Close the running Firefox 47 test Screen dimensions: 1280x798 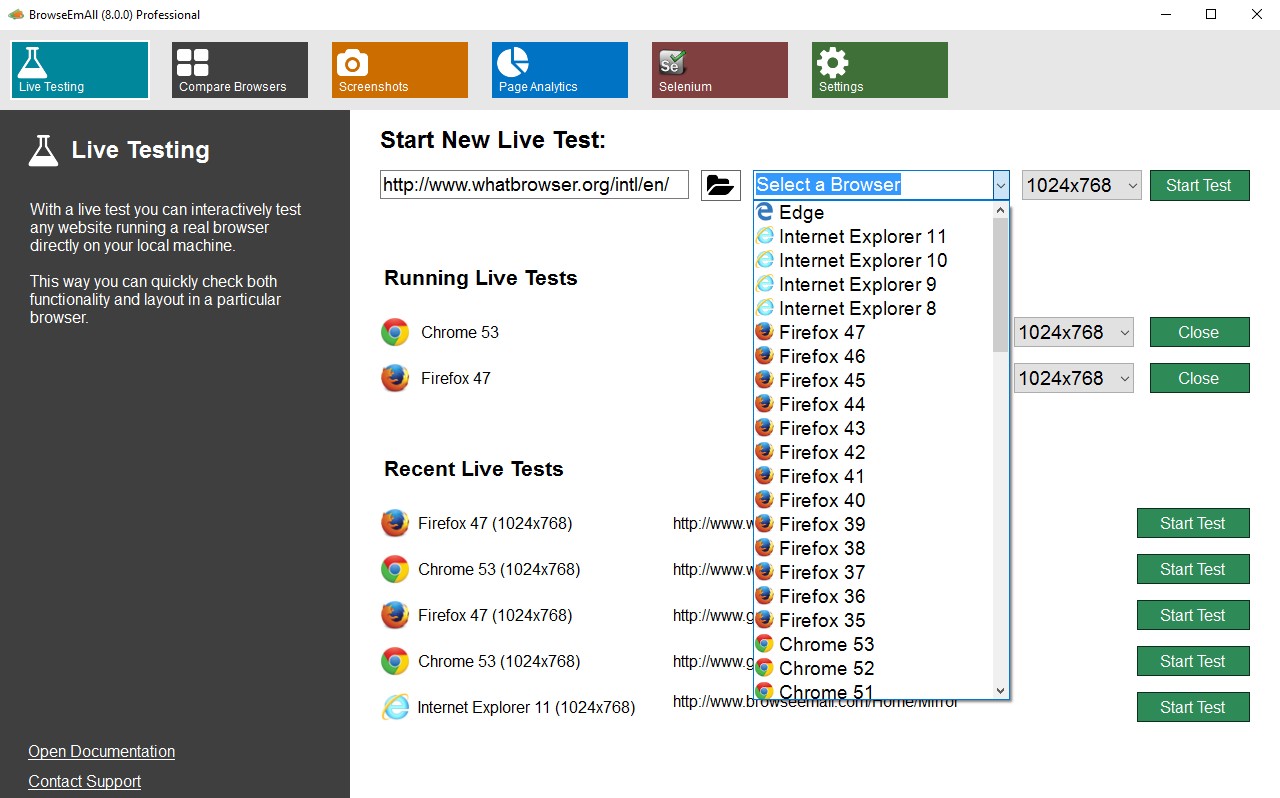[1199, 378]
